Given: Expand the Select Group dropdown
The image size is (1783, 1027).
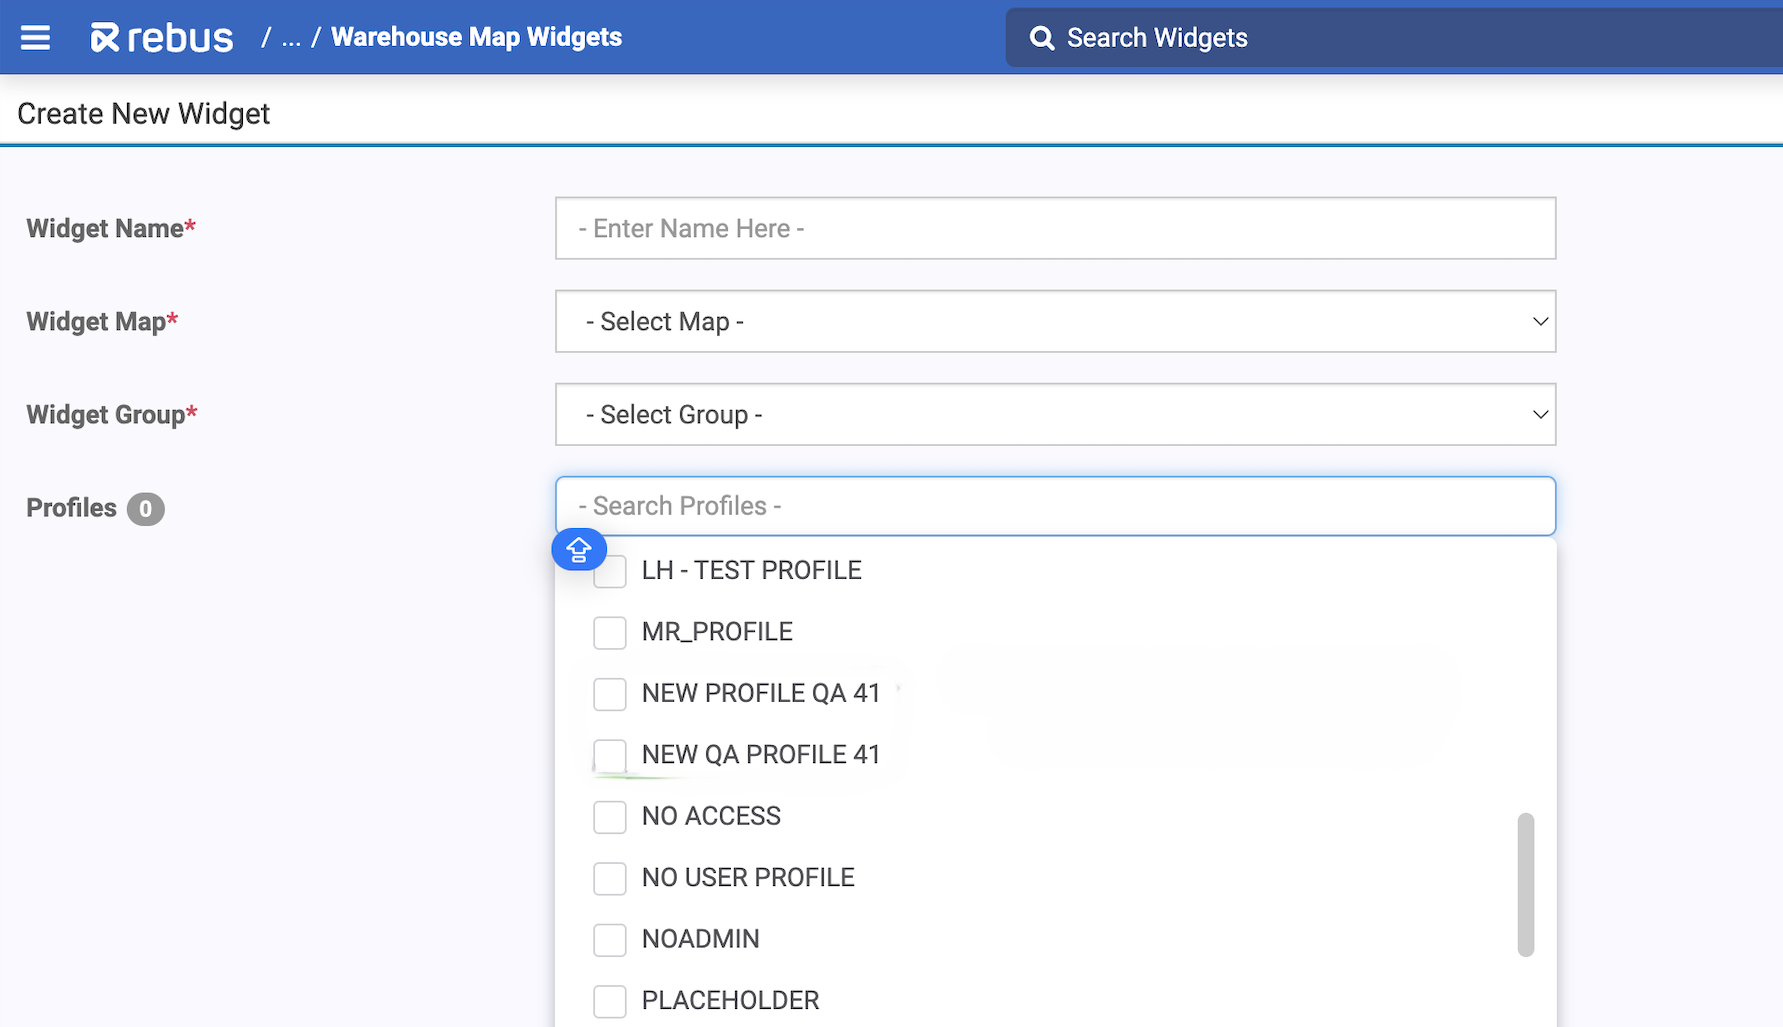Looking at the screenshot, I should coord(1055,414).
